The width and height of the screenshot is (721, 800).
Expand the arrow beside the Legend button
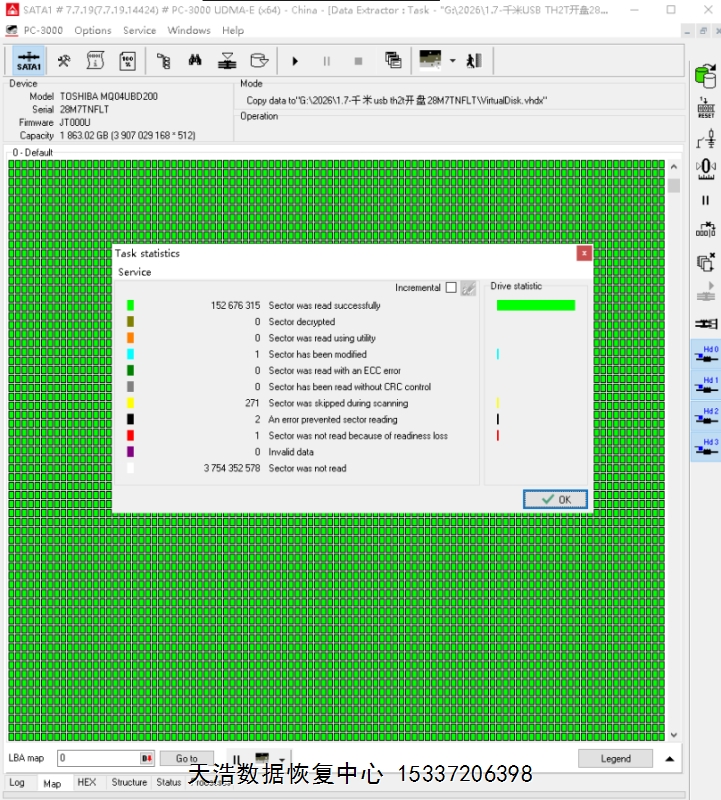[669, 759]
